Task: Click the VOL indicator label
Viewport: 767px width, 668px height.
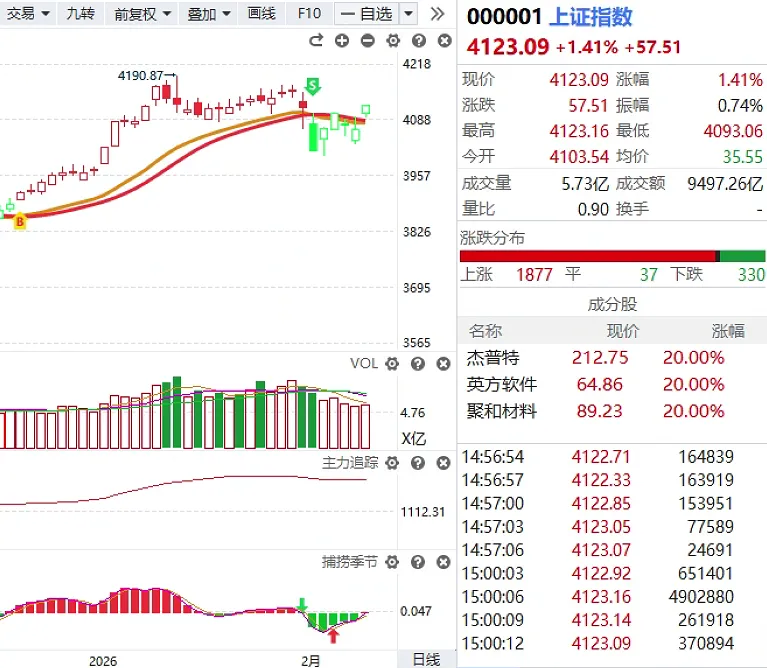Action: [x=364, y=363]
